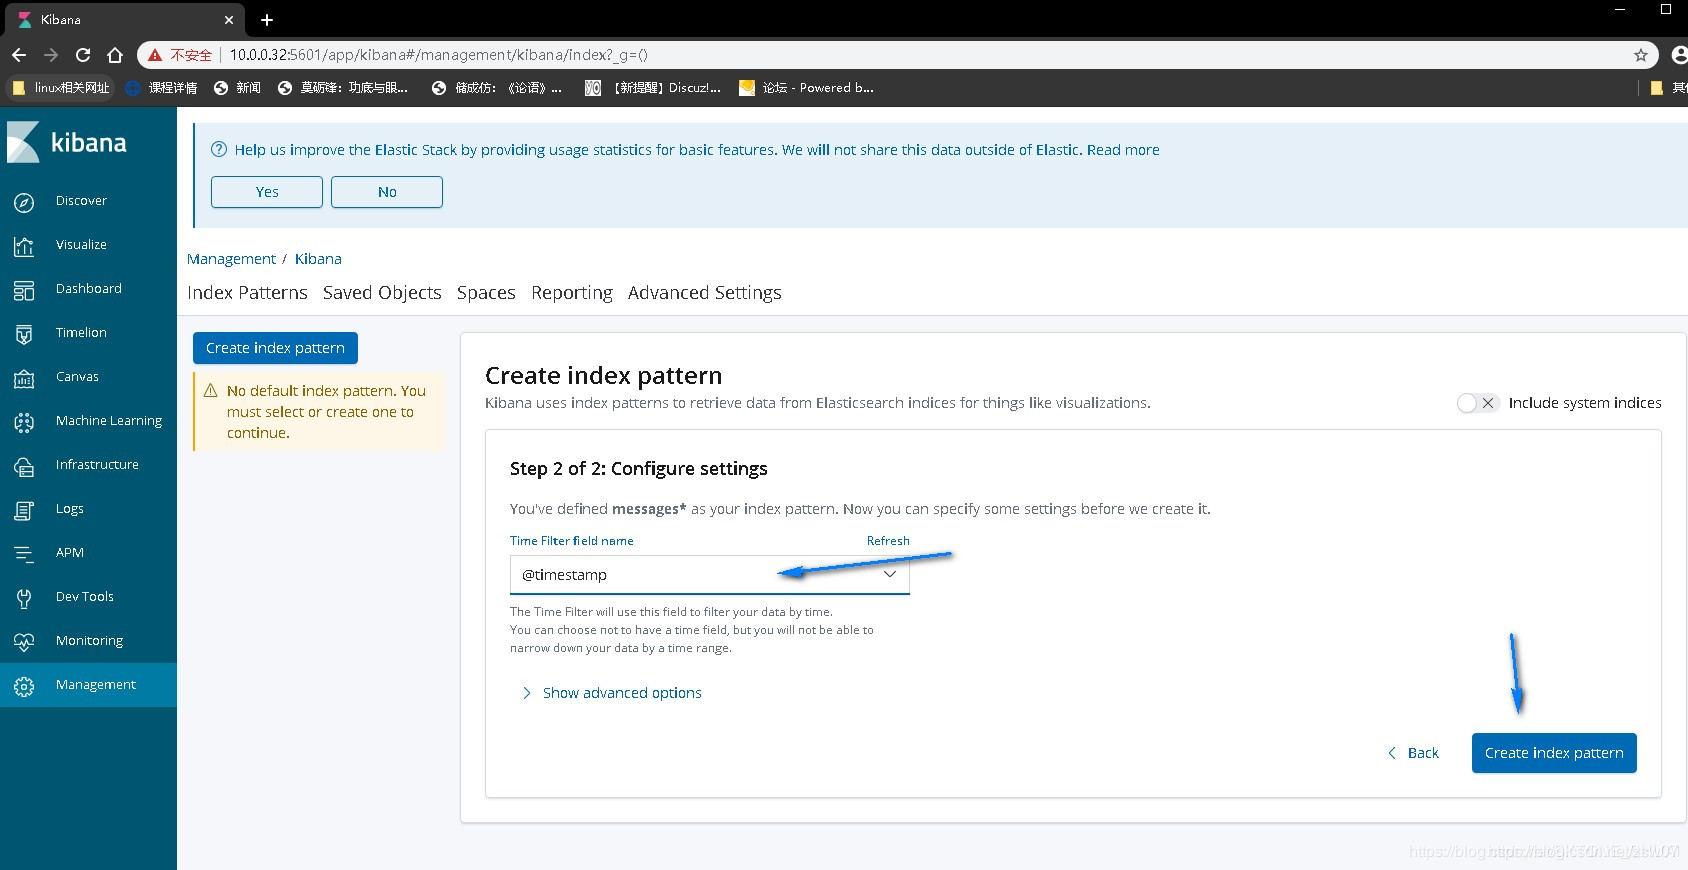Open 课程详情 bookmark
This screenshot has width=1688, height=870.
(162, 88)
